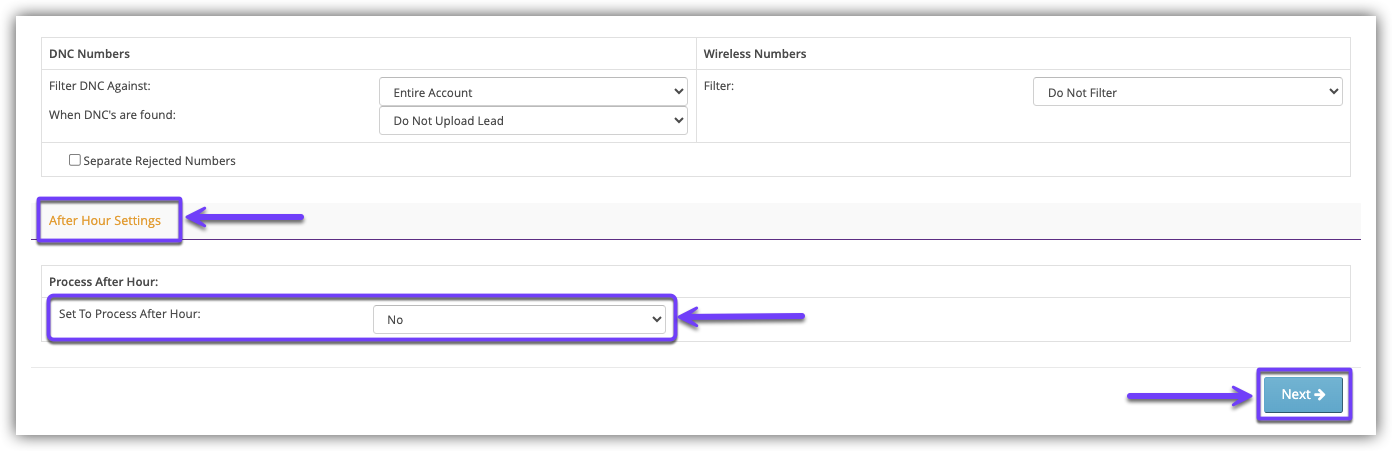Screen dimensions: 1392x451
Task: Click the right arrow icon inside Next
Action: pyautogui.click(x=1320, y=395)
